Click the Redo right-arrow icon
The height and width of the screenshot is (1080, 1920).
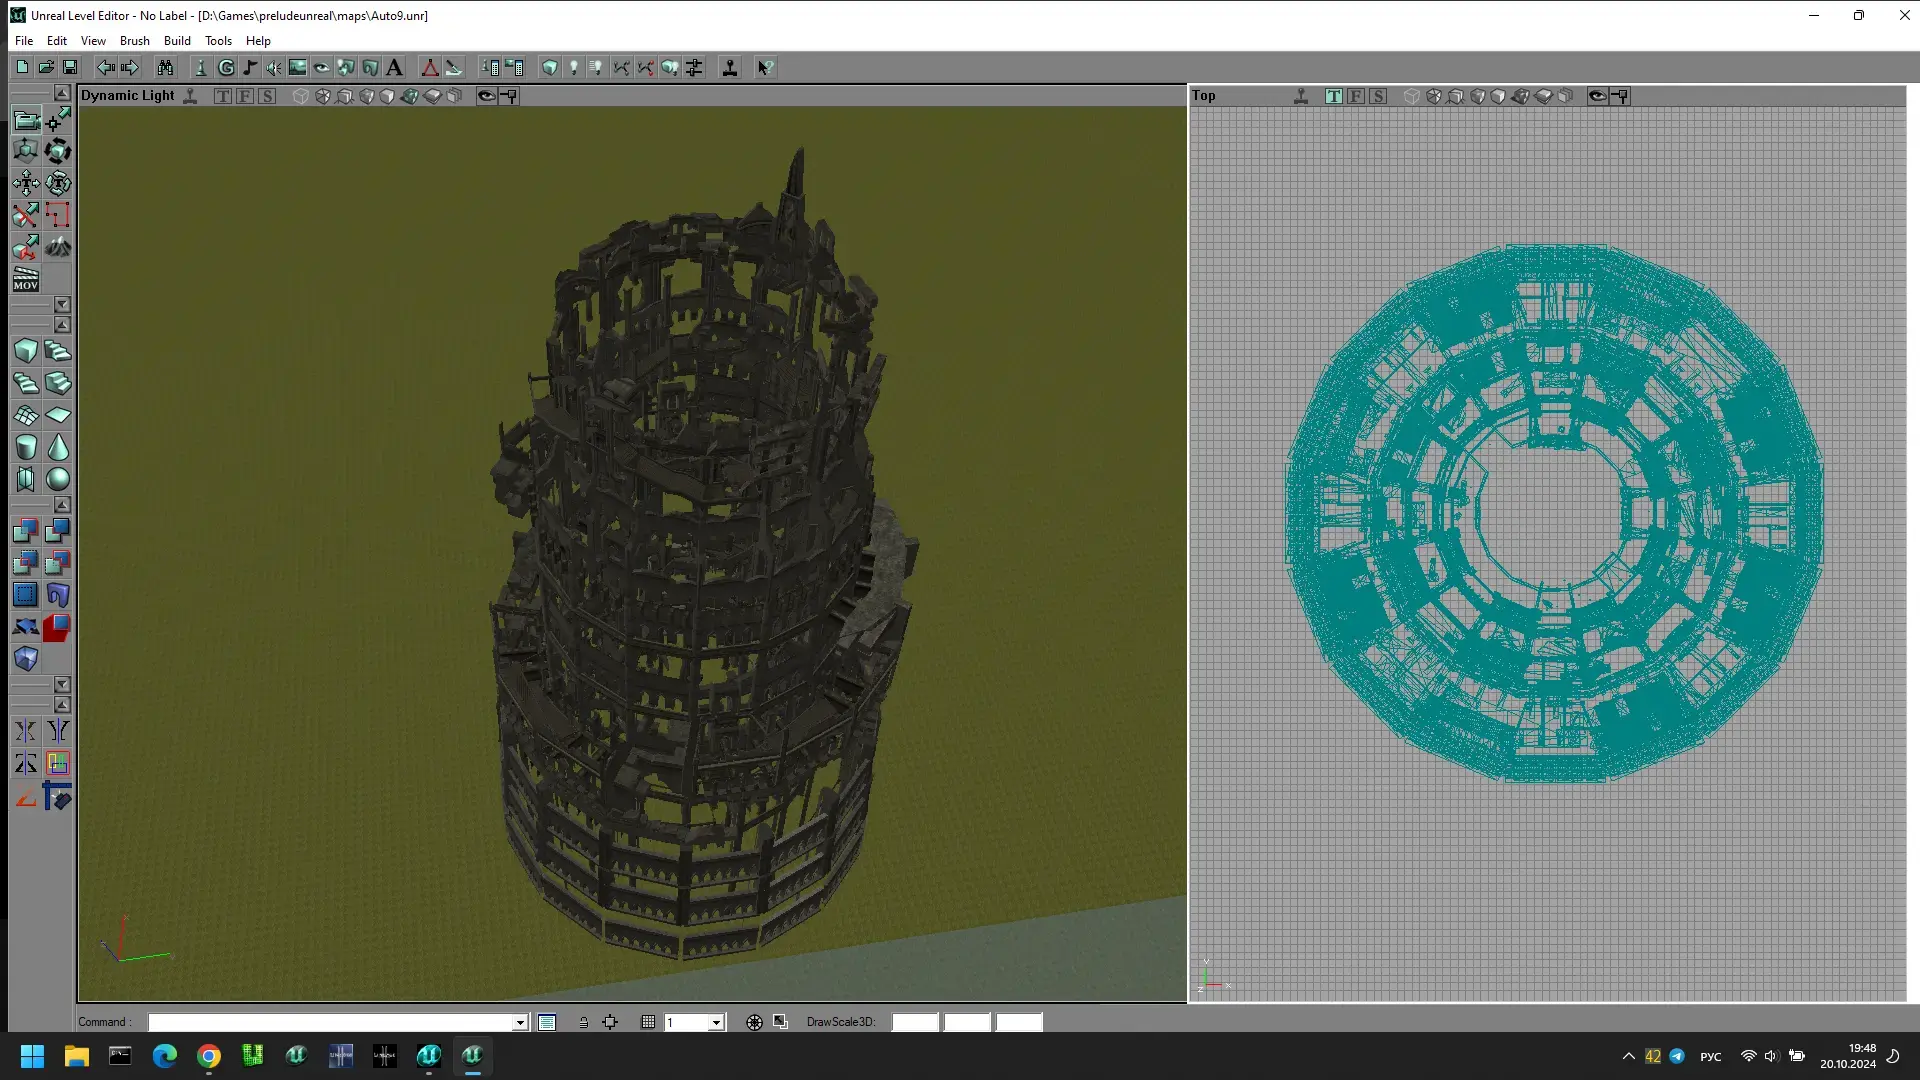(x=130, y=67)
